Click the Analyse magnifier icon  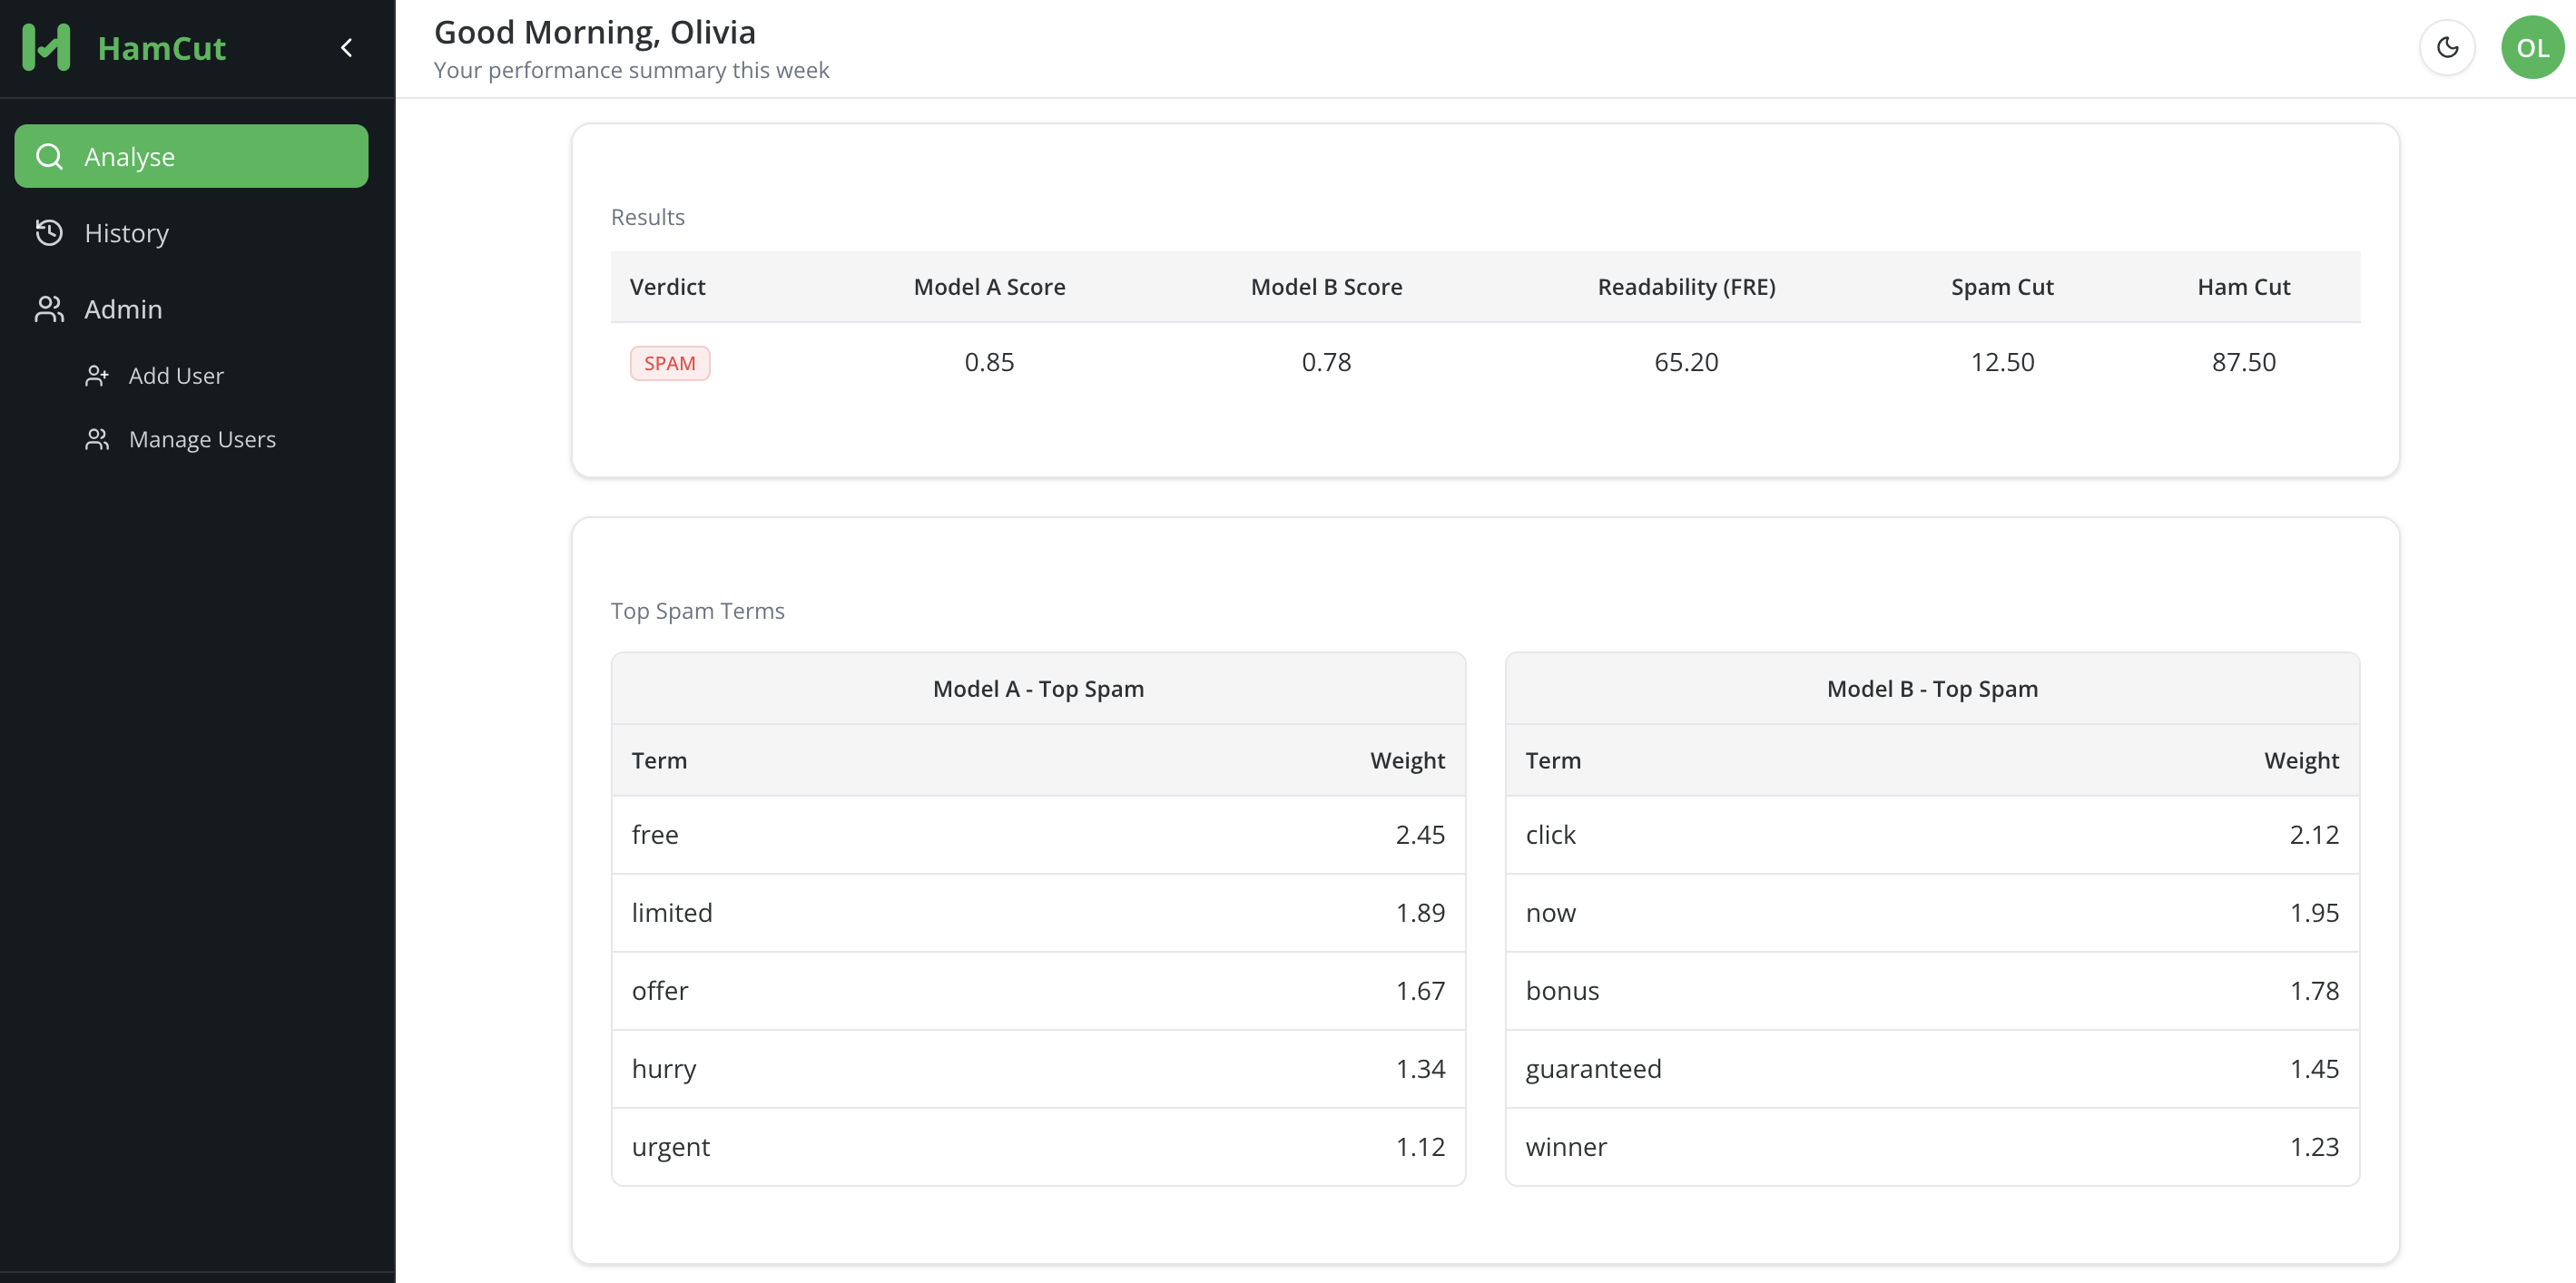click(49, 156)
